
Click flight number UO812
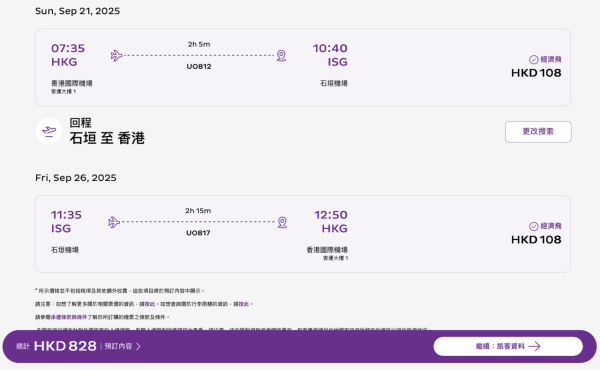199,66
